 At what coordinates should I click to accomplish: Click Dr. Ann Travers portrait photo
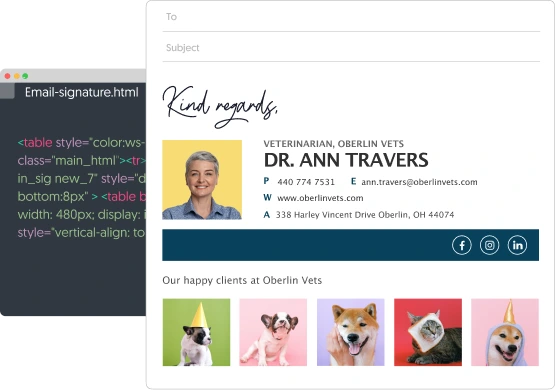coord(202,180)
